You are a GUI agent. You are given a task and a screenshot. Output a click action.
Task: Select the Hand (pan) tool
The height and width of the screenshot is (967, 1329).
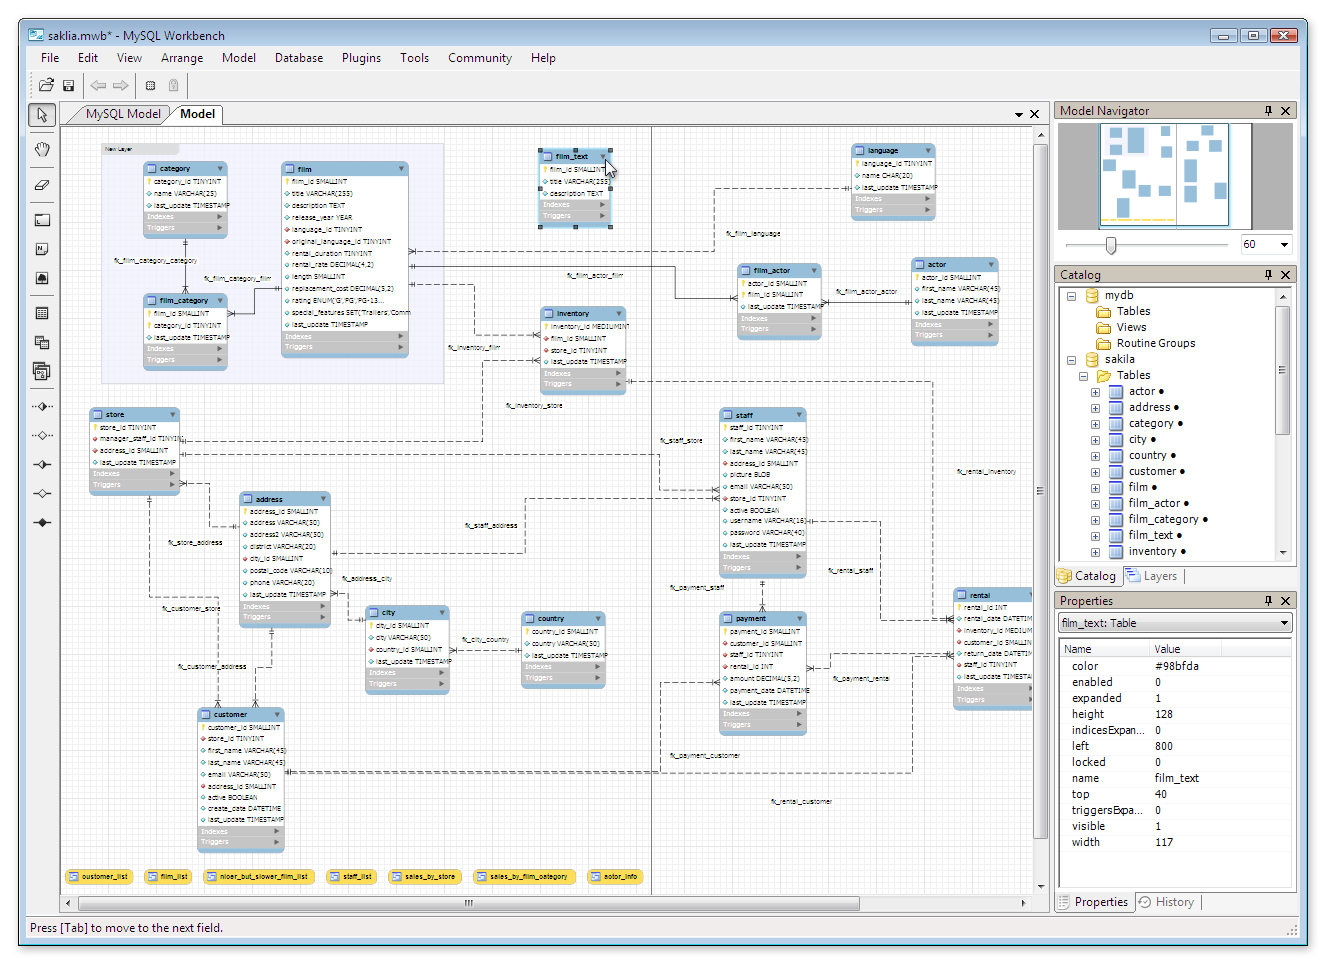pyautogui.click(x=42, y=150)
